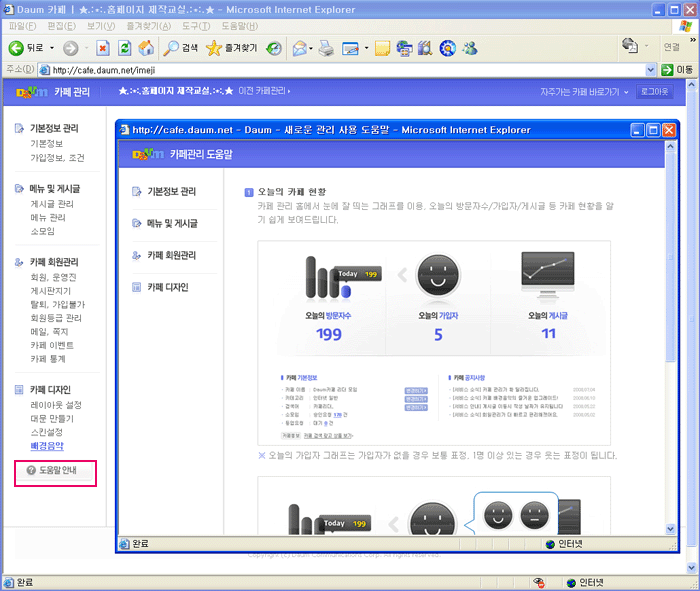Click the main window scrollbar up arrow

pyautogui.click(x=692, y=85)
